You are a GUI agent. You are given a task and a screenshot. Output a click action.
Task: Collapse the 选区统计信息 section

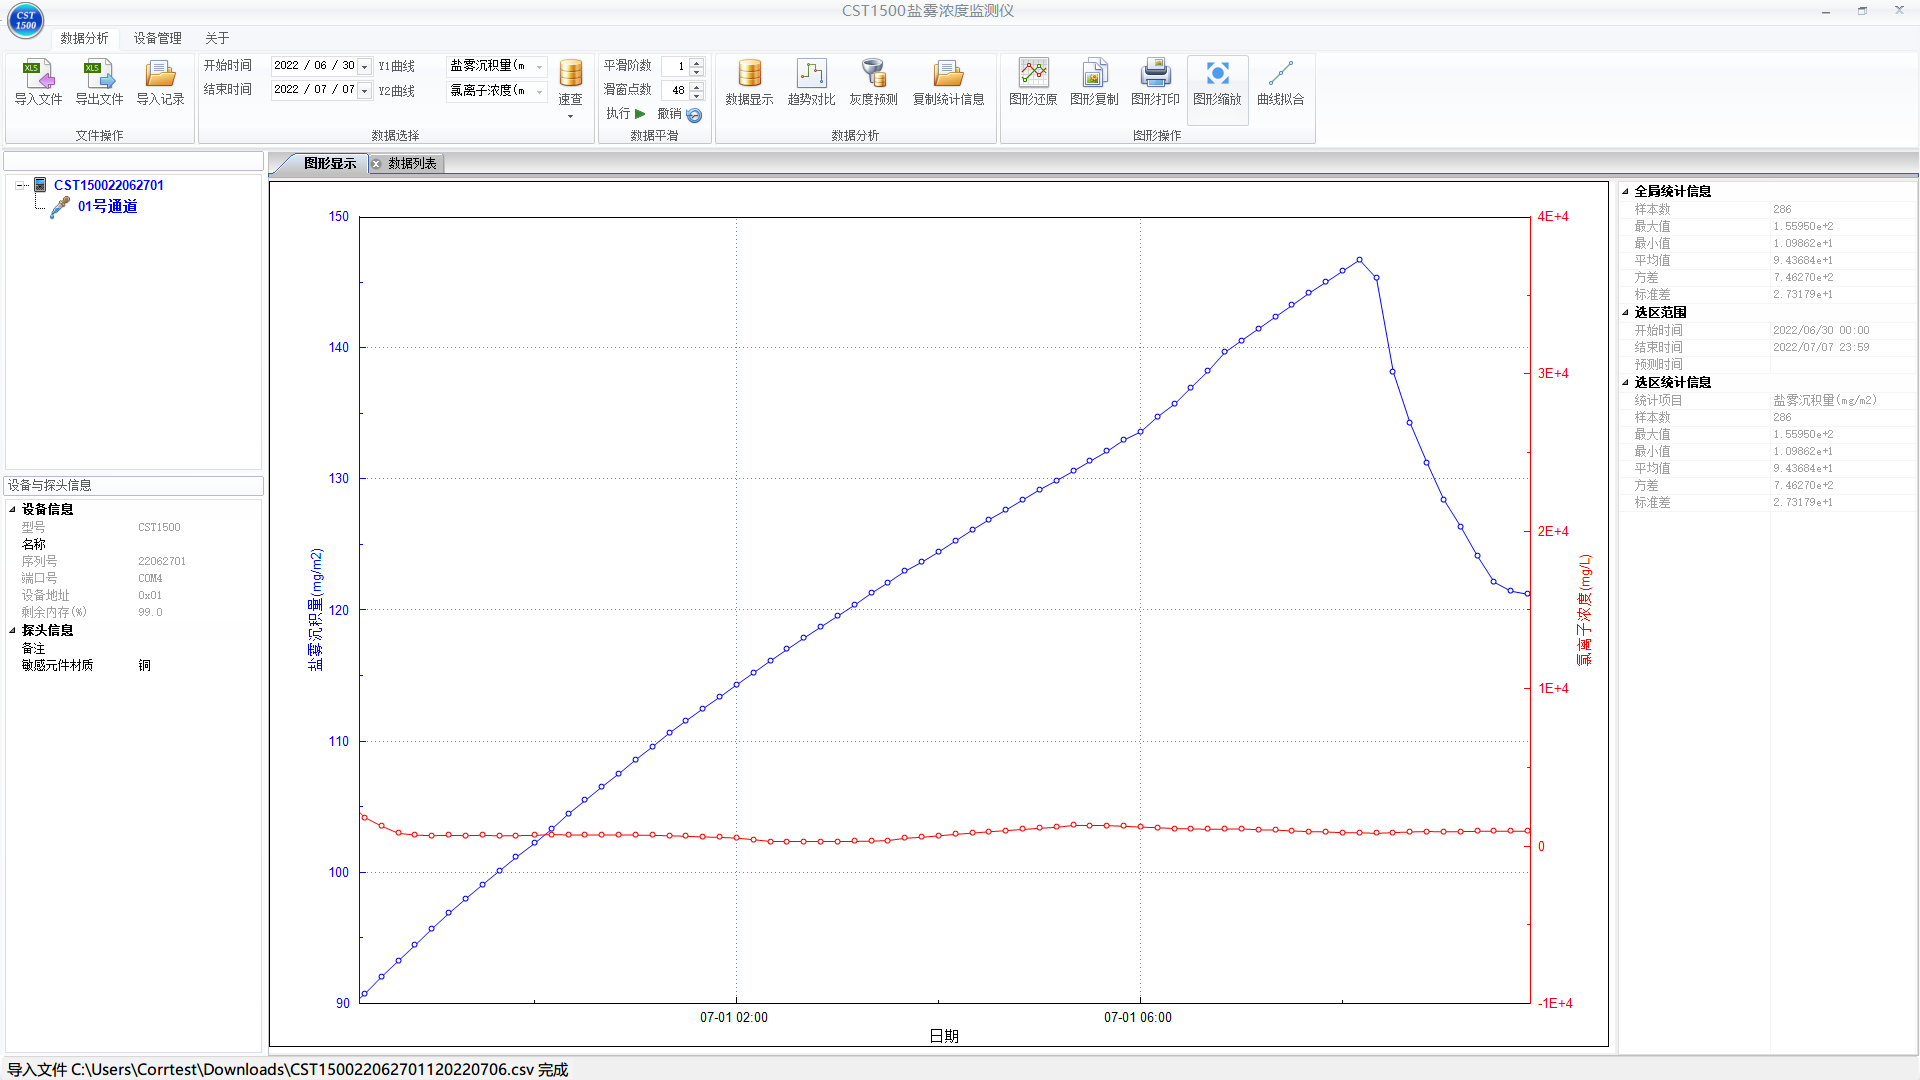(1626, 382)
